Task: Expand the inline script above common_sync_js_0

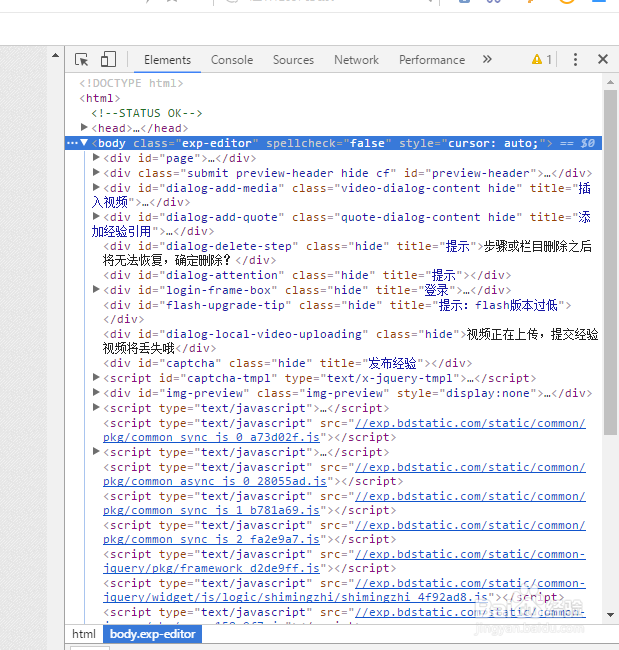Action: pyautogui.click(x=96, y=407)
